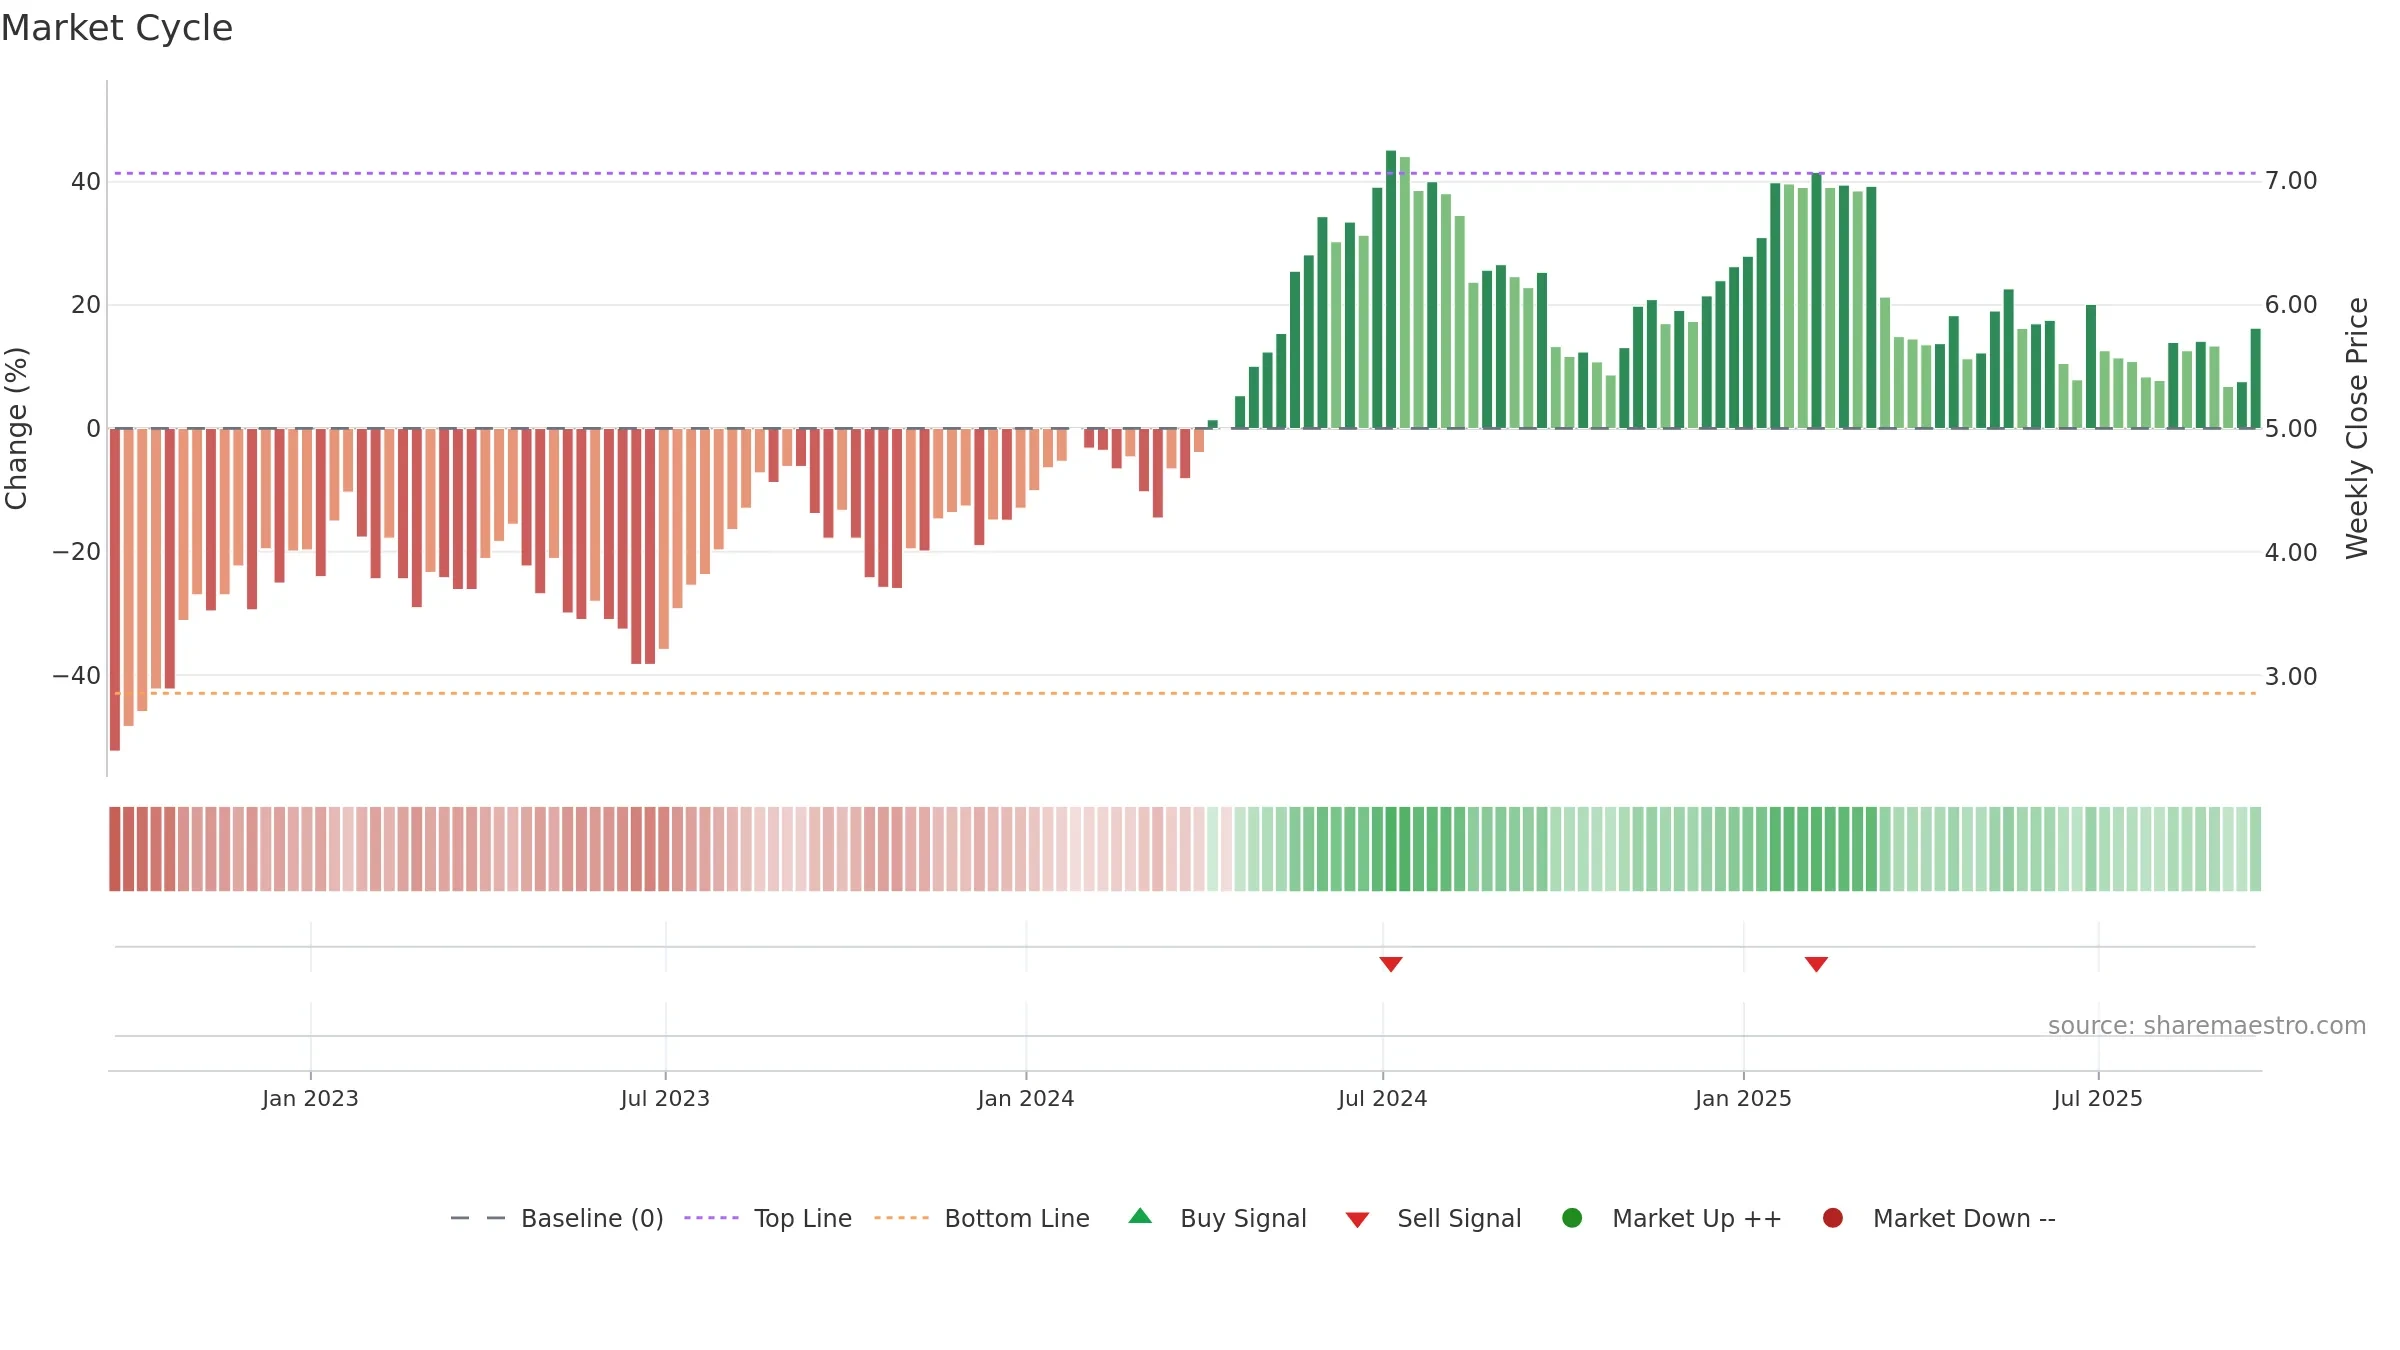This screenshot has width=2400, height=1350.
Task: Click the Change (%) axis label
Action: [x=16, y=428]
